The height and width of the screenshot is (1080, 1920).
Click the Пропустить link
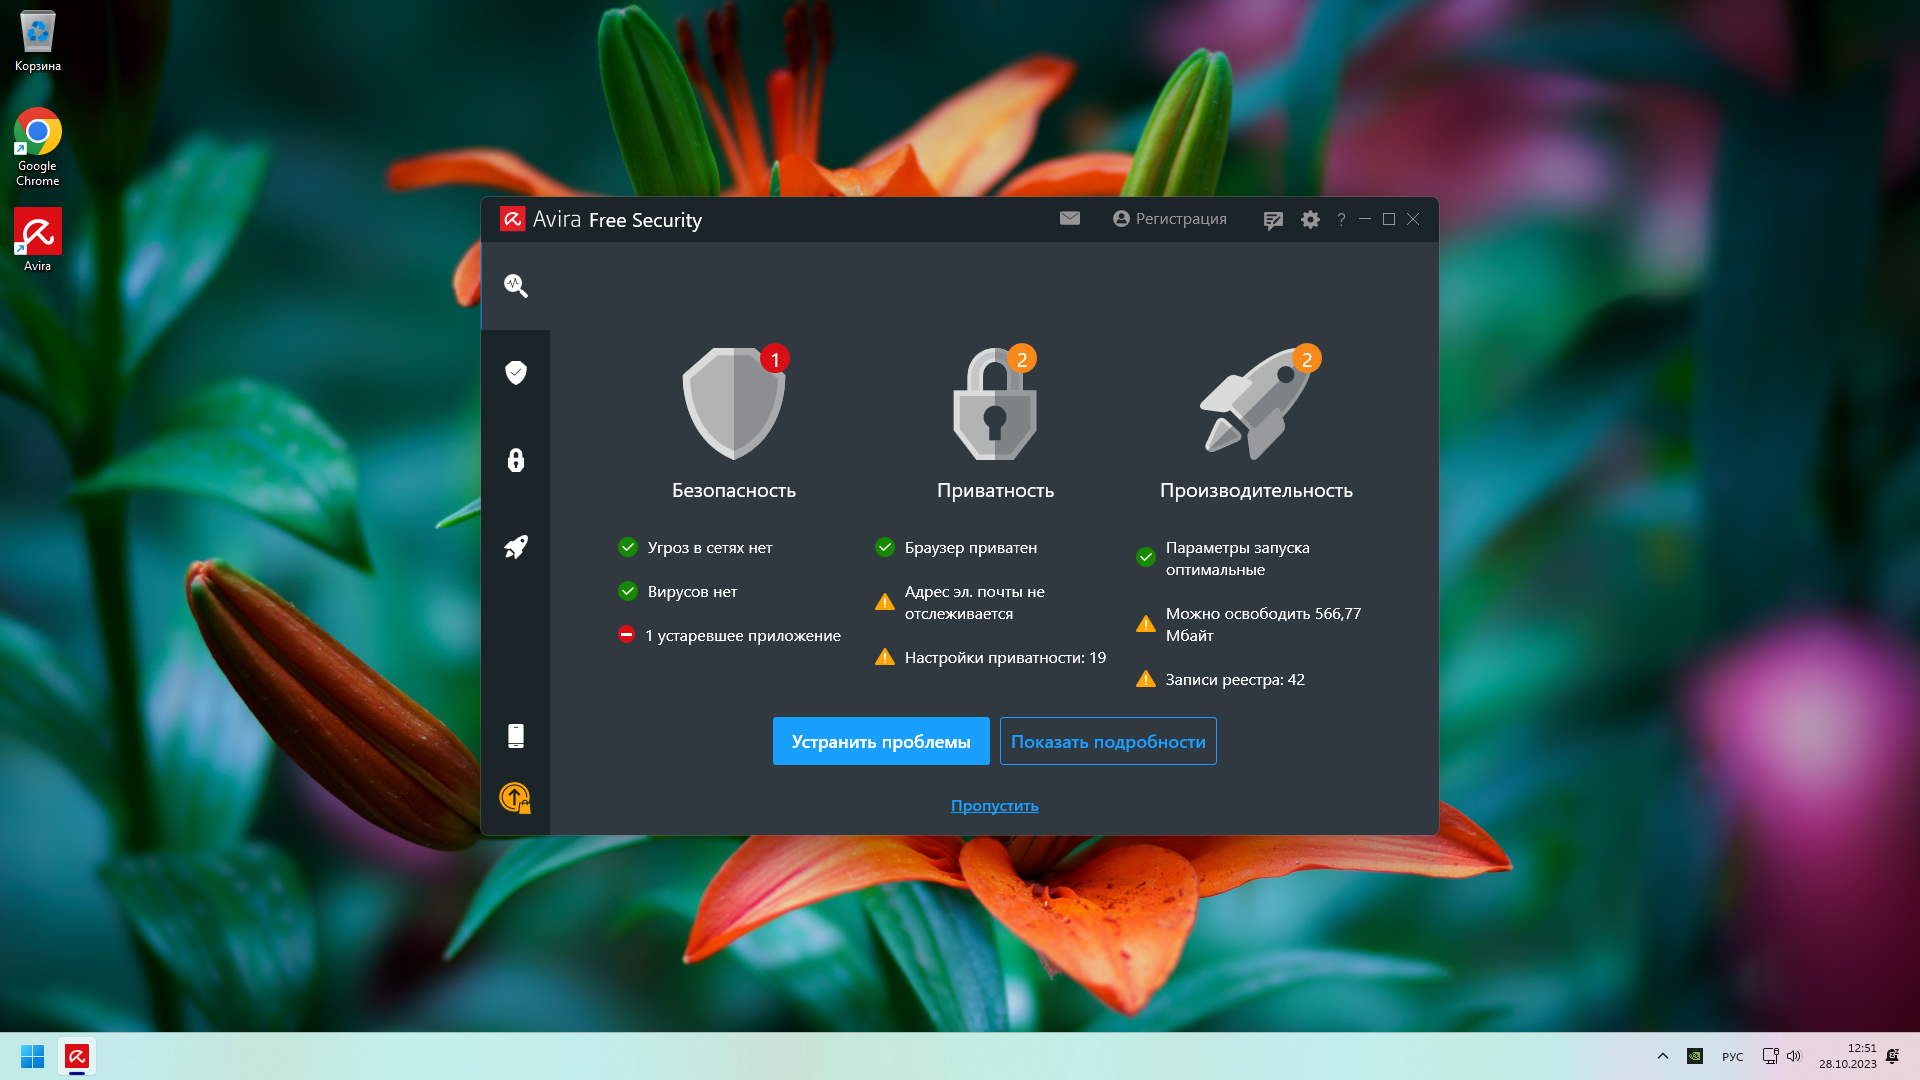pyautogui.click(x=994, y=806)
